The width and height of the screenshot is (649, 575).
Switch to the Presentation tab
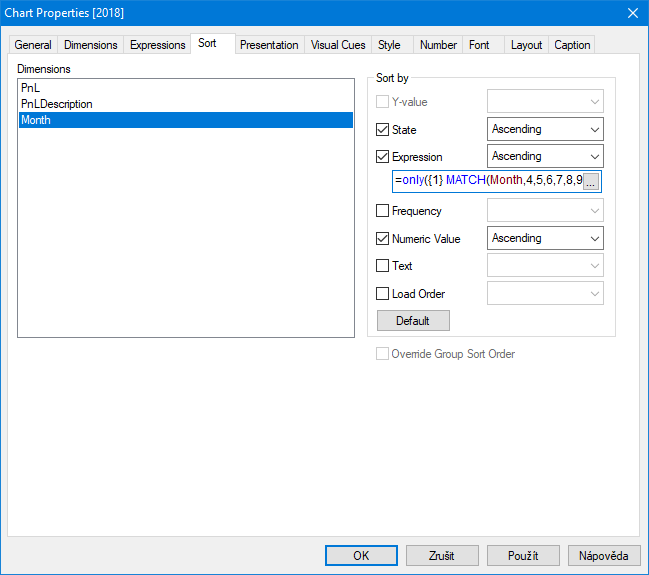(x=269, y=45)
